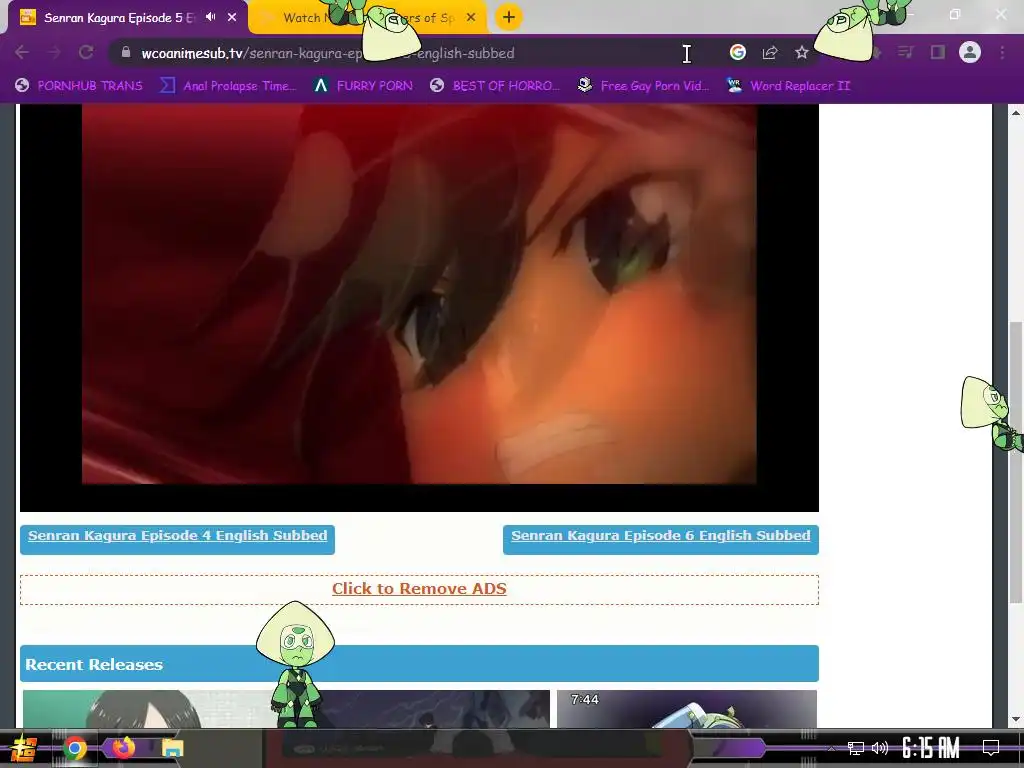
Task: Minimize the Chrome window
Action: [x=908, y=14]
